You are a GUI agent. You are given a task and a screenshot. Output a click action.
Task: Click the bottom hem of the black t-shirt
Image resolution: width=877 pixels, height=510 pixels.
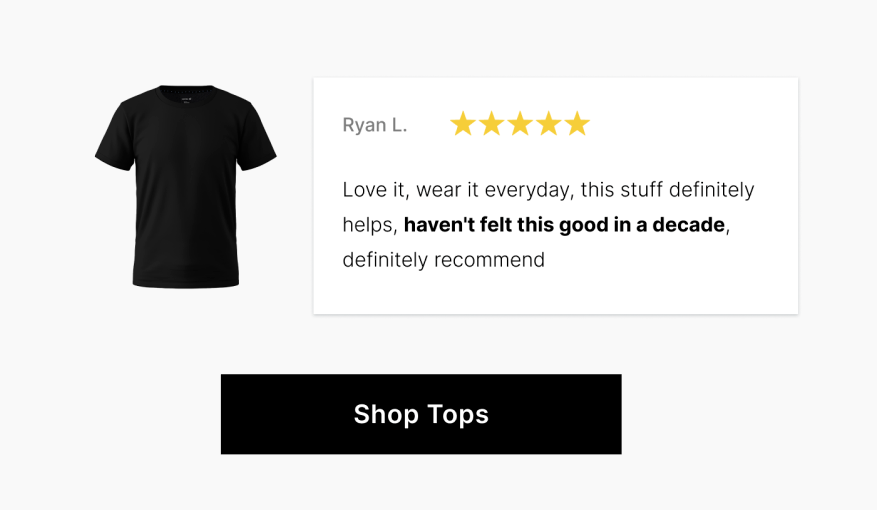coord(186,281)
